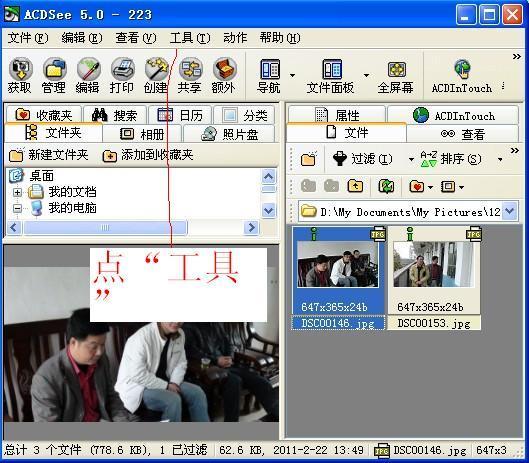The image size is (529, 463).
Task: Select the DSC00153.jpg thumbnail
Action: coord(435,278)
